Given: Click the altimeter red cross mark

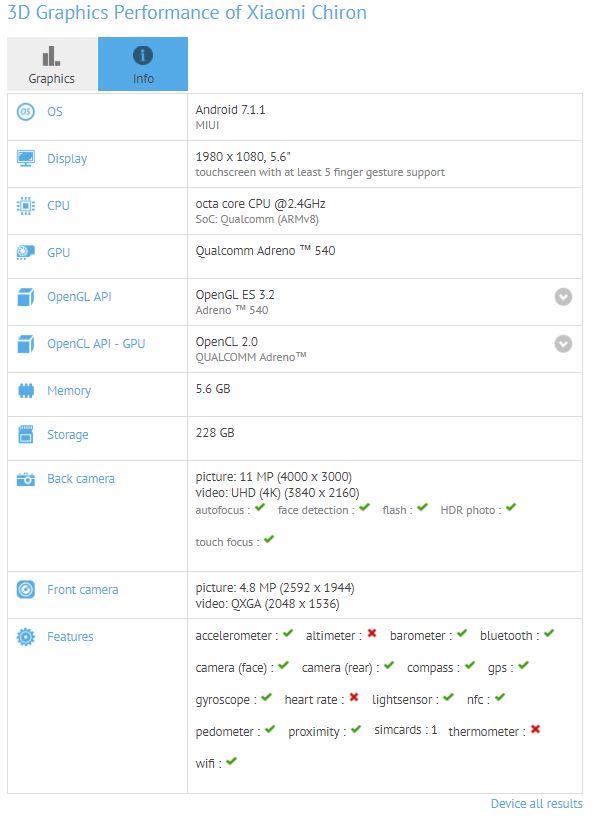Looking at the screenshot, I should 372,634.
